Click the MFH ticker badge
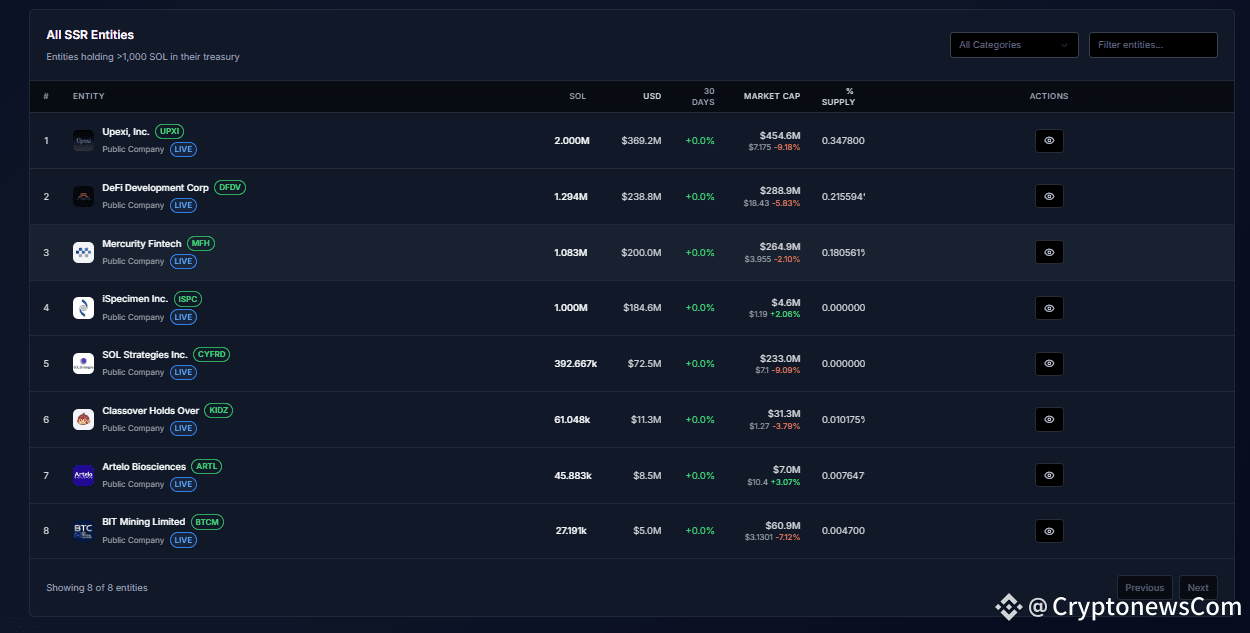The width and height of the screenshot is (1250, 633). (201, 244)
